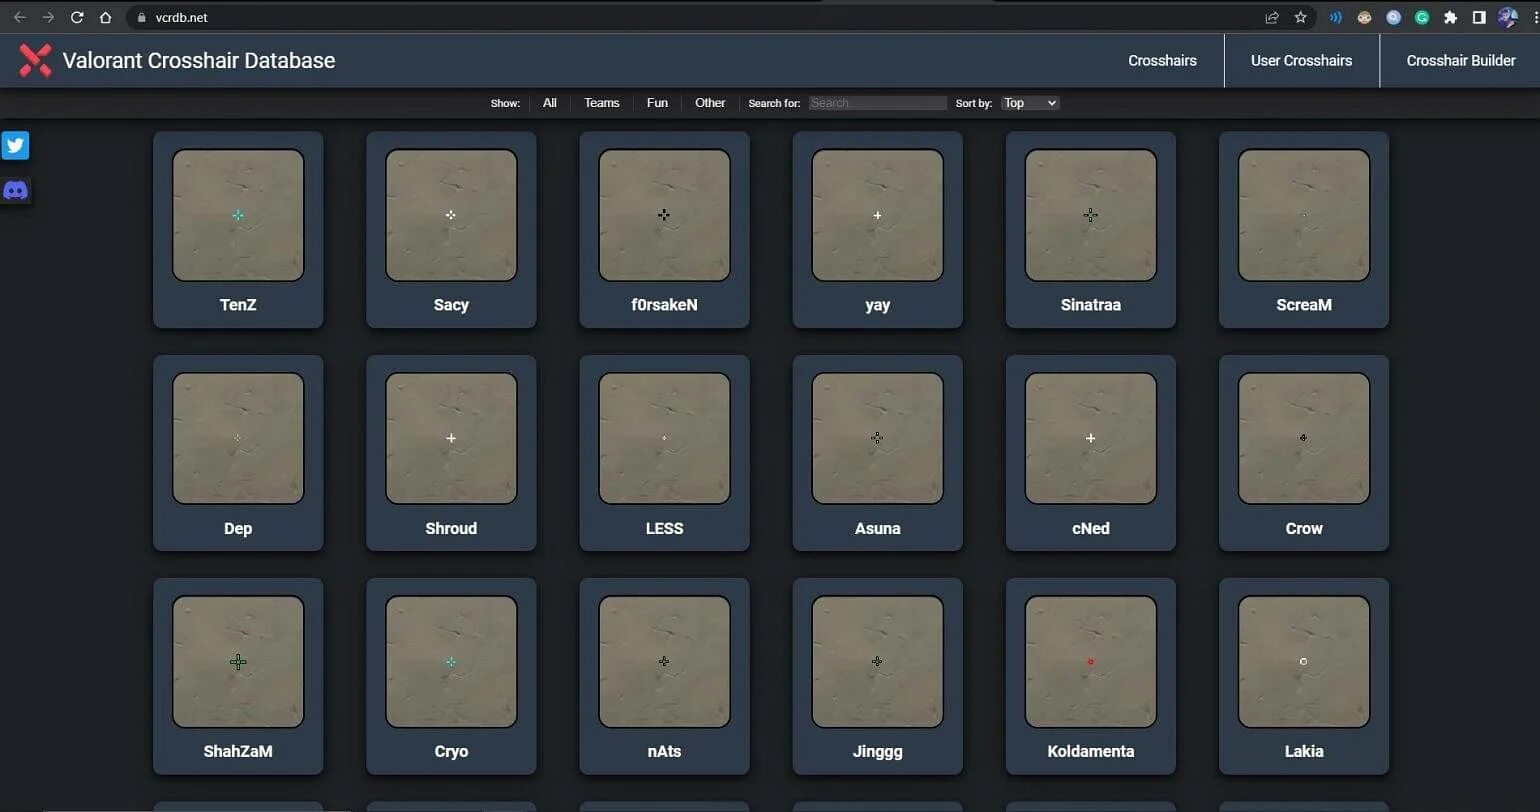This screenshot has height=812, width=1540.
Task: Switch to the User Crosshairs tab
Action: pyautogui.click(x=1301, y=60)
